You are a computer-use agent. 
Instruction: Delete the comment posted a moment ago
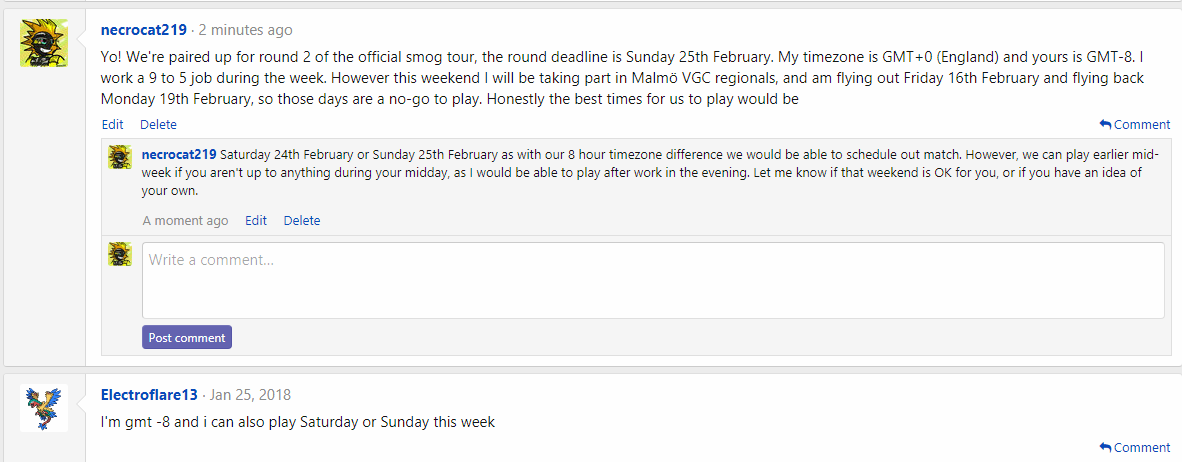pos(301,221)
